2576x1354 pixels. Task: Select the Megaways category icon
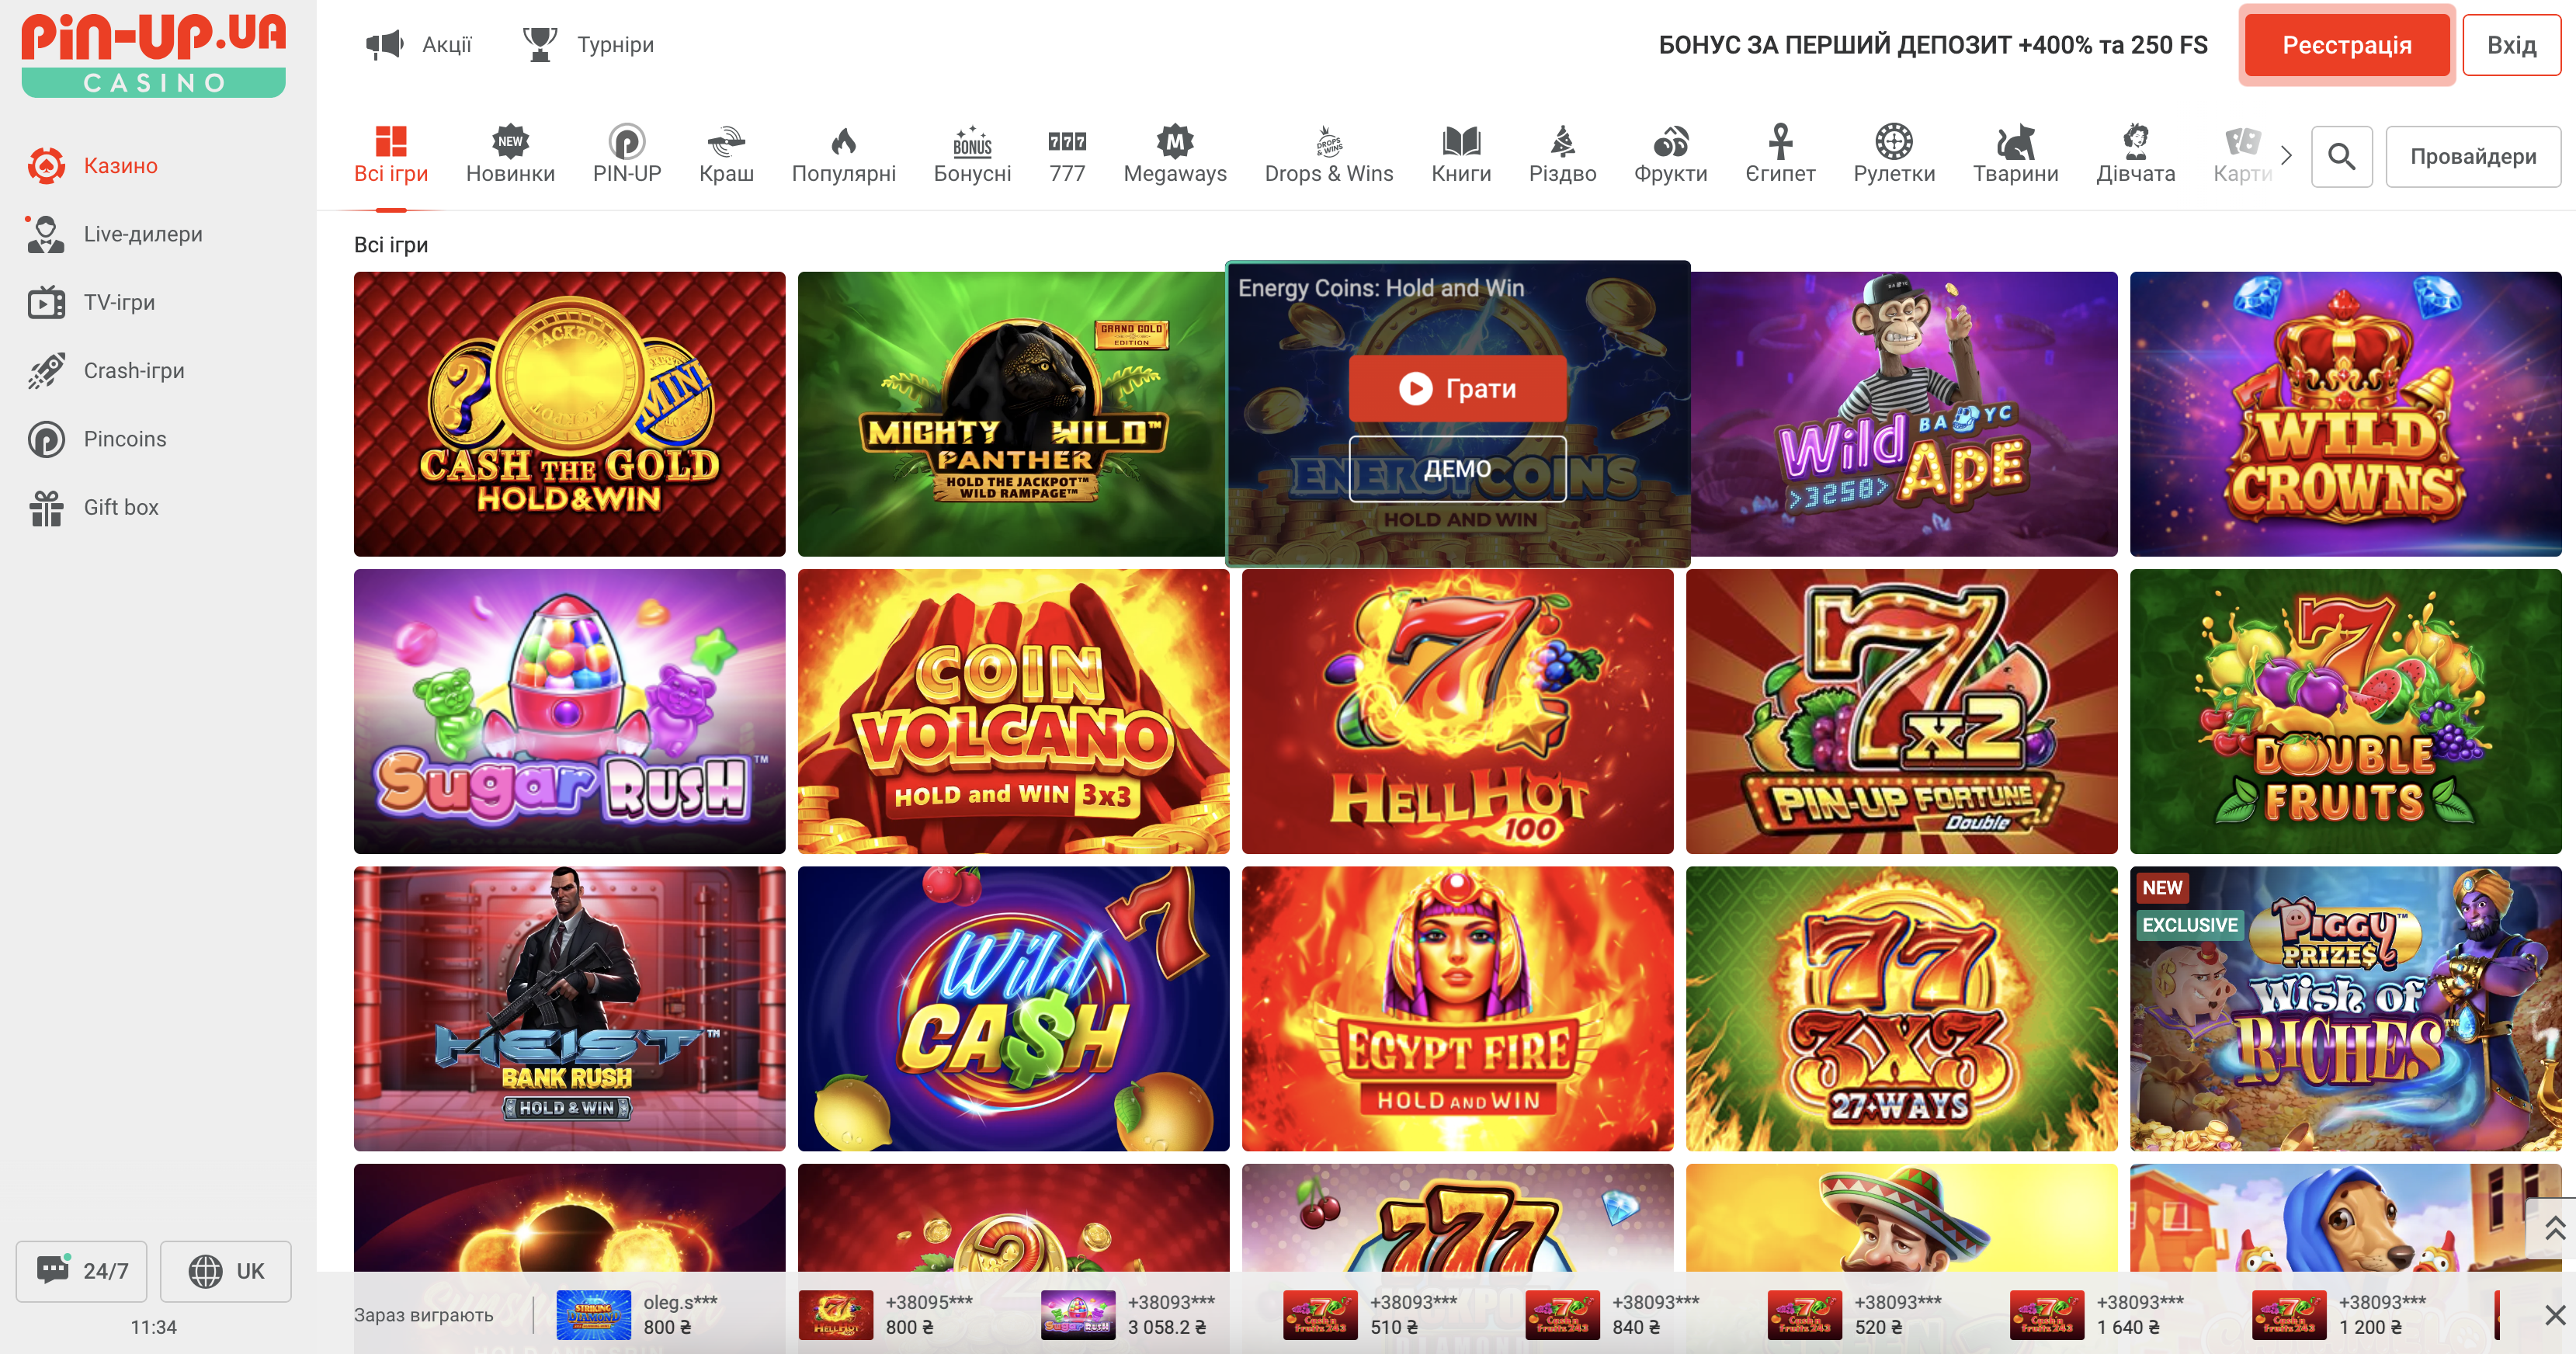(1174, 142)
